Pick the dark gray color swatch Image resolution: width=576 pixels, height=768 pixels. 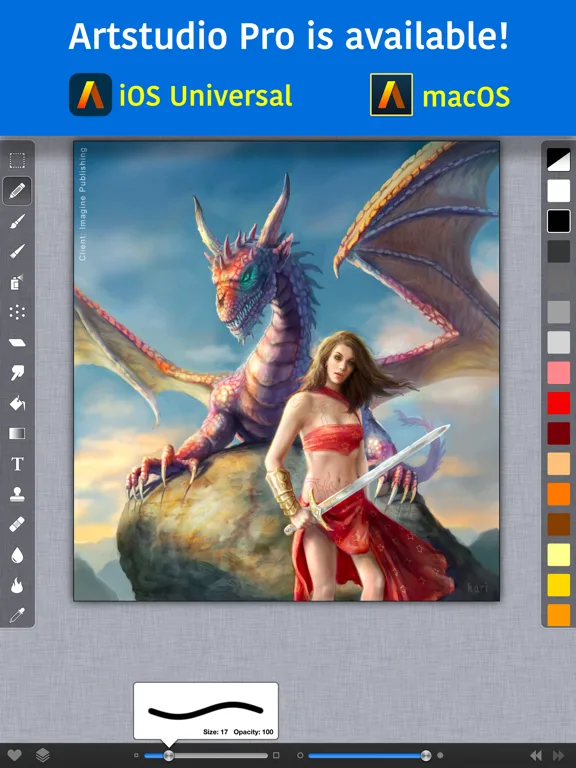(558, 251)
